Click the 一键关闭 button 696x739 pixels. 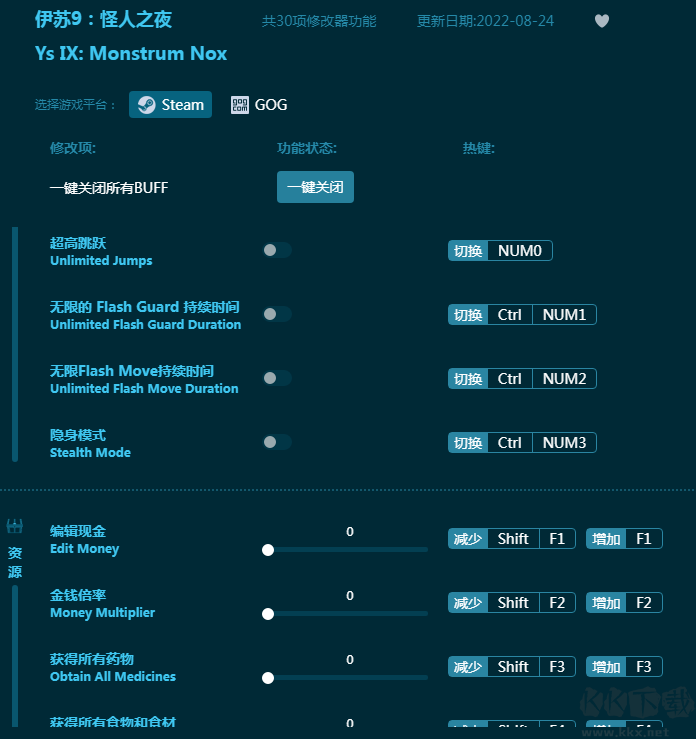click(315, 187)
